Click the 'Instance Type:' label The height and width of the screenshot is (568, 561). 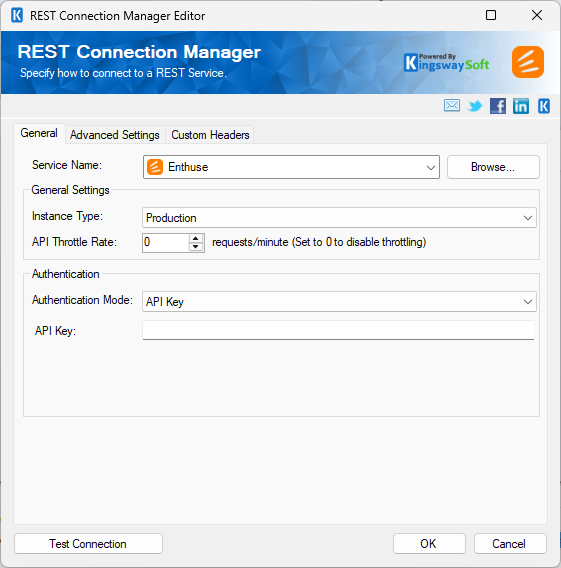(x=67, y=216)
